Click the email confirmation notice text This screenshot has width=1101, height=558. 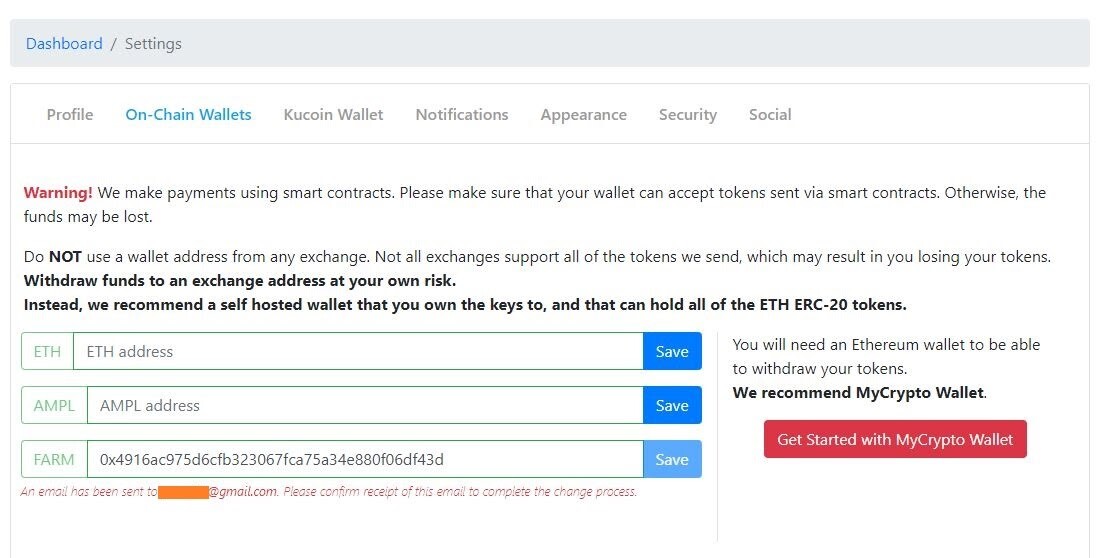pos(329,491)
